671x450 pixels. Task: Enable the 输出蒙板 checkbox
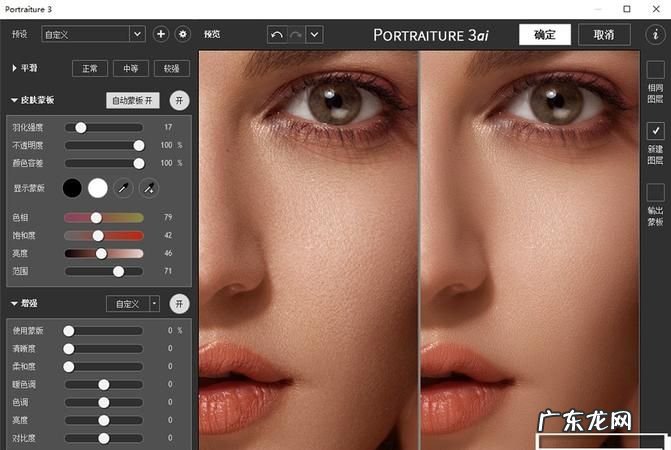click(655, 192)
